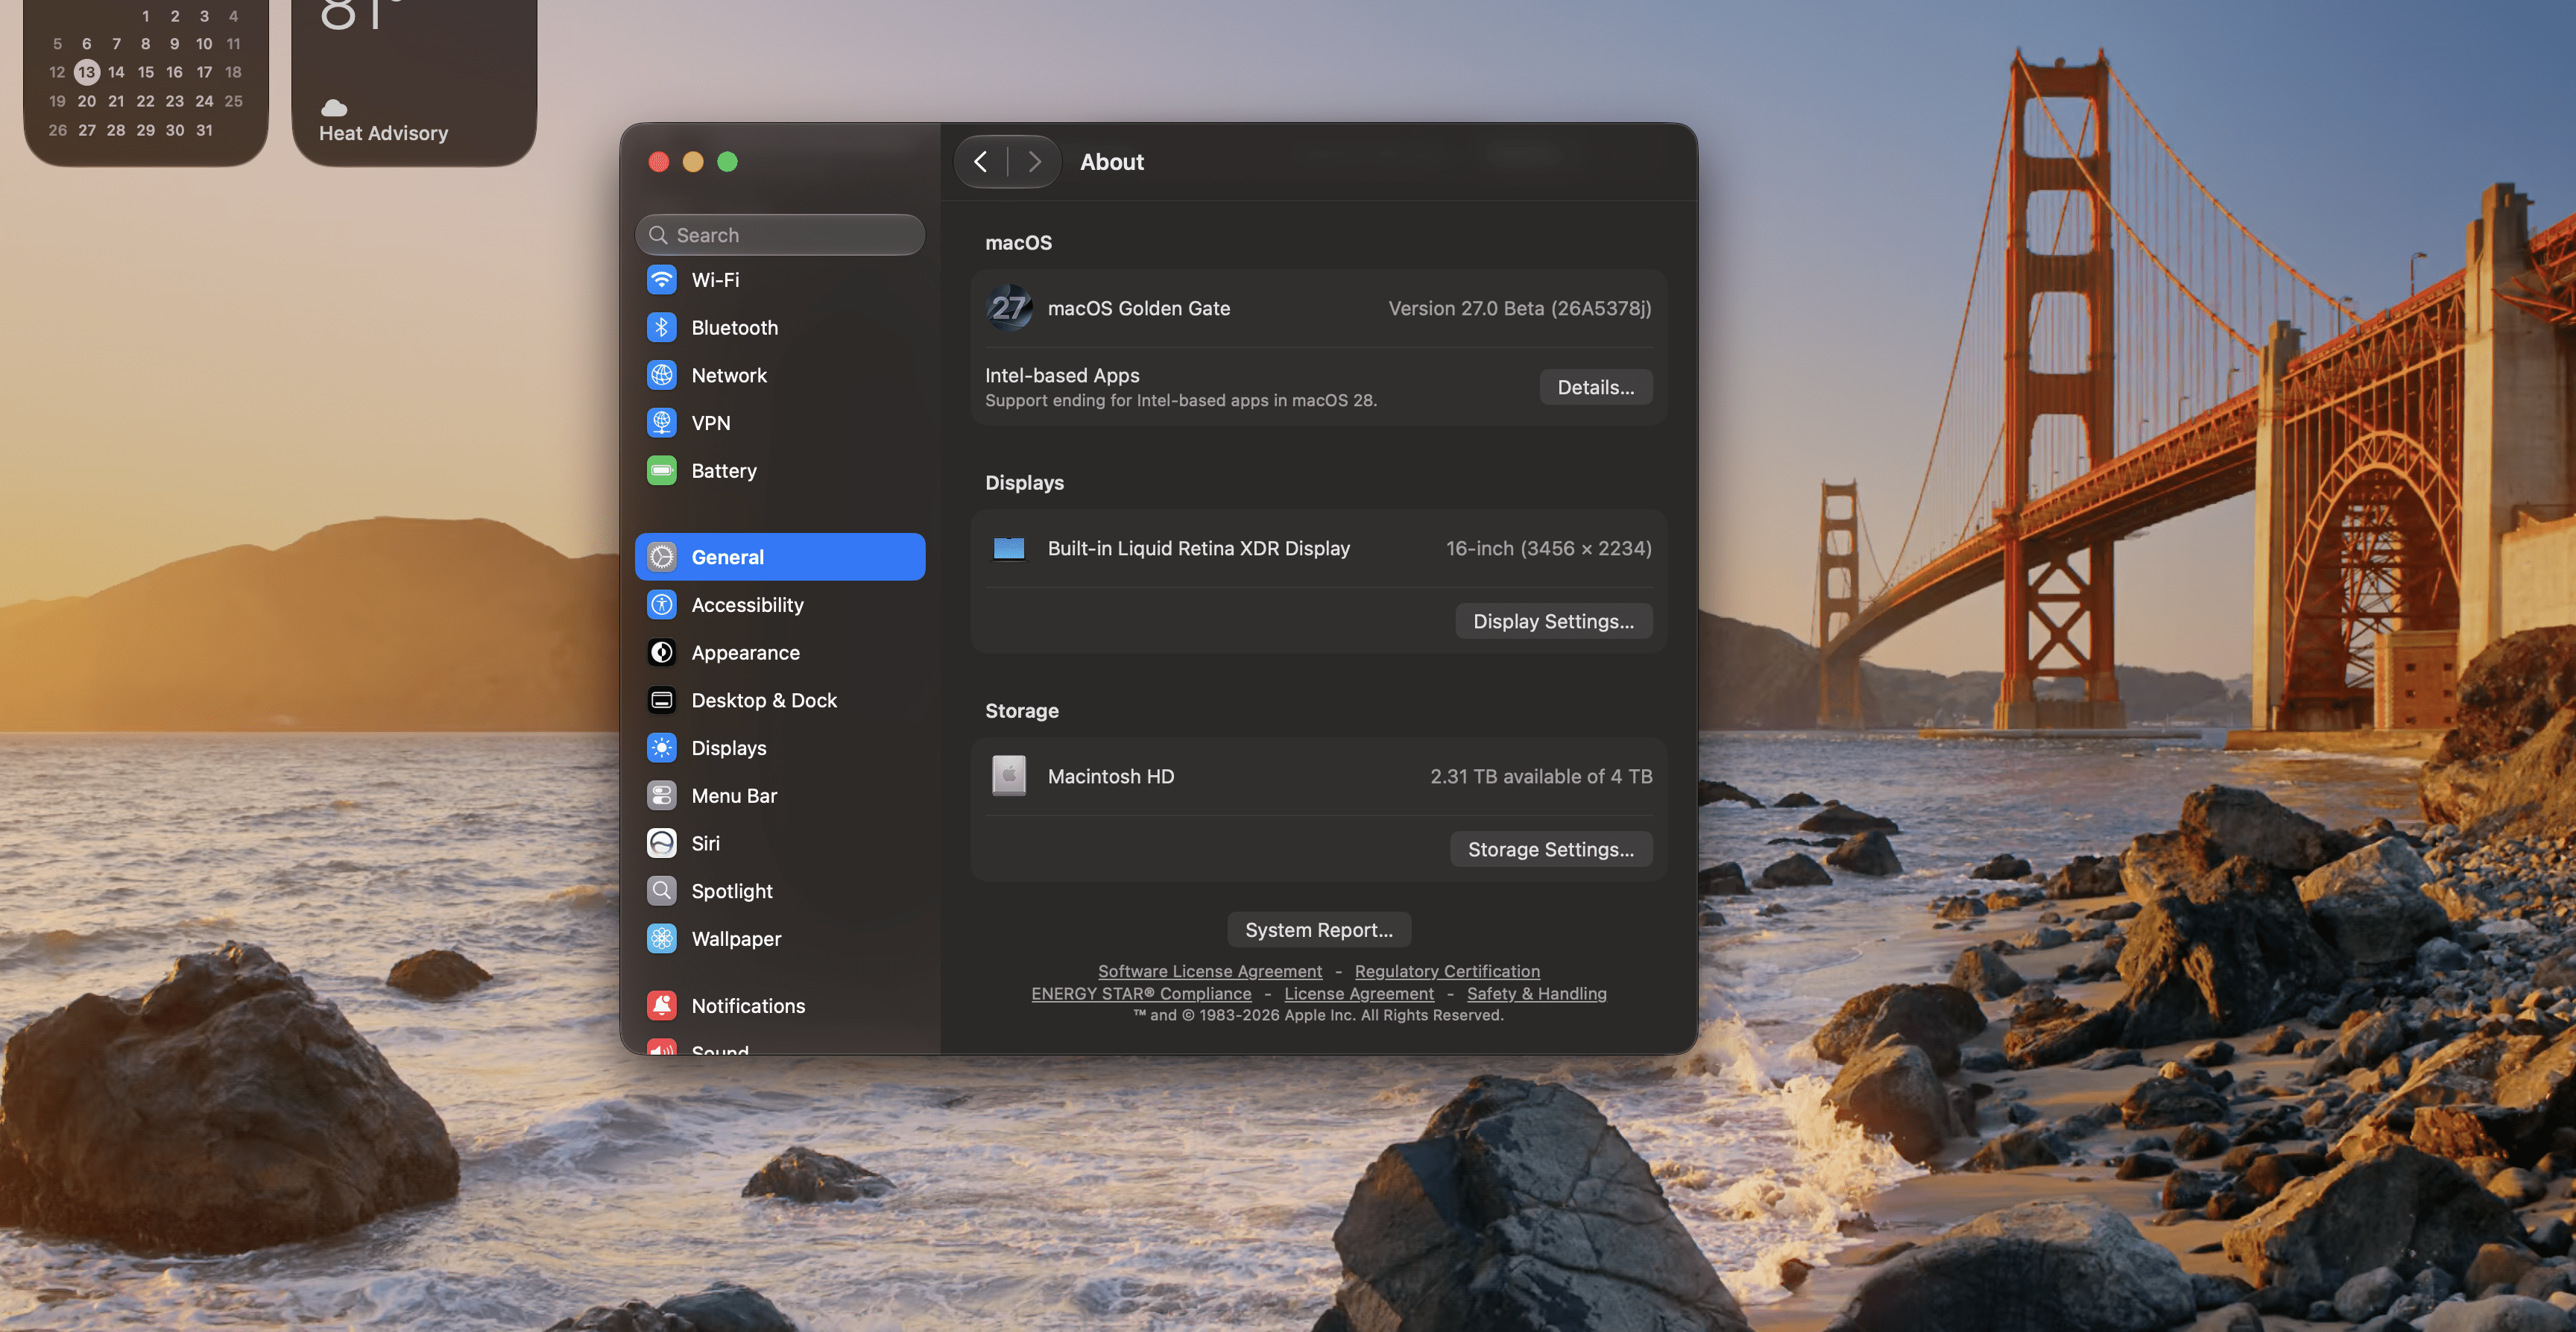Click the Search field in sidebar
The width and height of the screenshot is (2576, 1332).
(779, 235)
